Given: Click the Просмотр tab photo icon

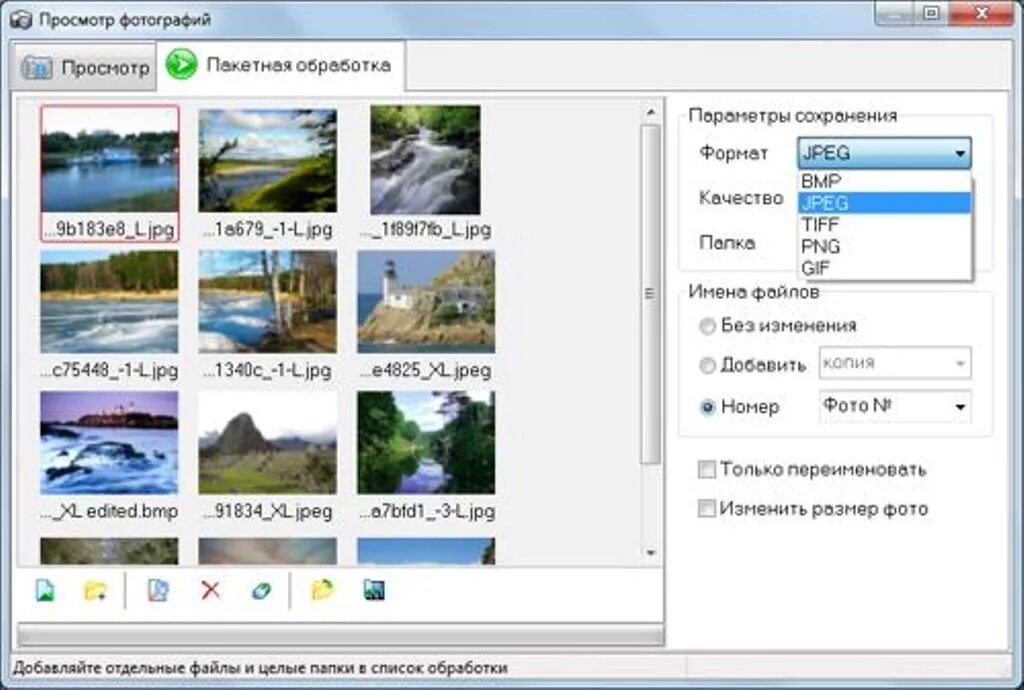Looking at the screenshot, I should 37,68.
